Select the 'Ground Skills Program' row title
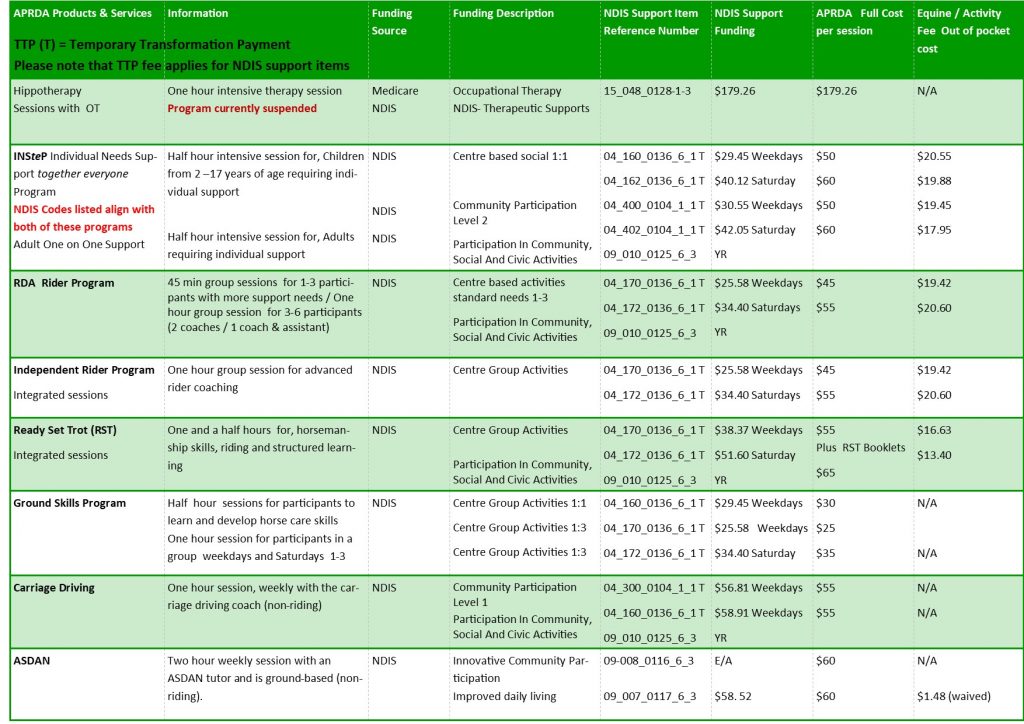 pos(70,503)
